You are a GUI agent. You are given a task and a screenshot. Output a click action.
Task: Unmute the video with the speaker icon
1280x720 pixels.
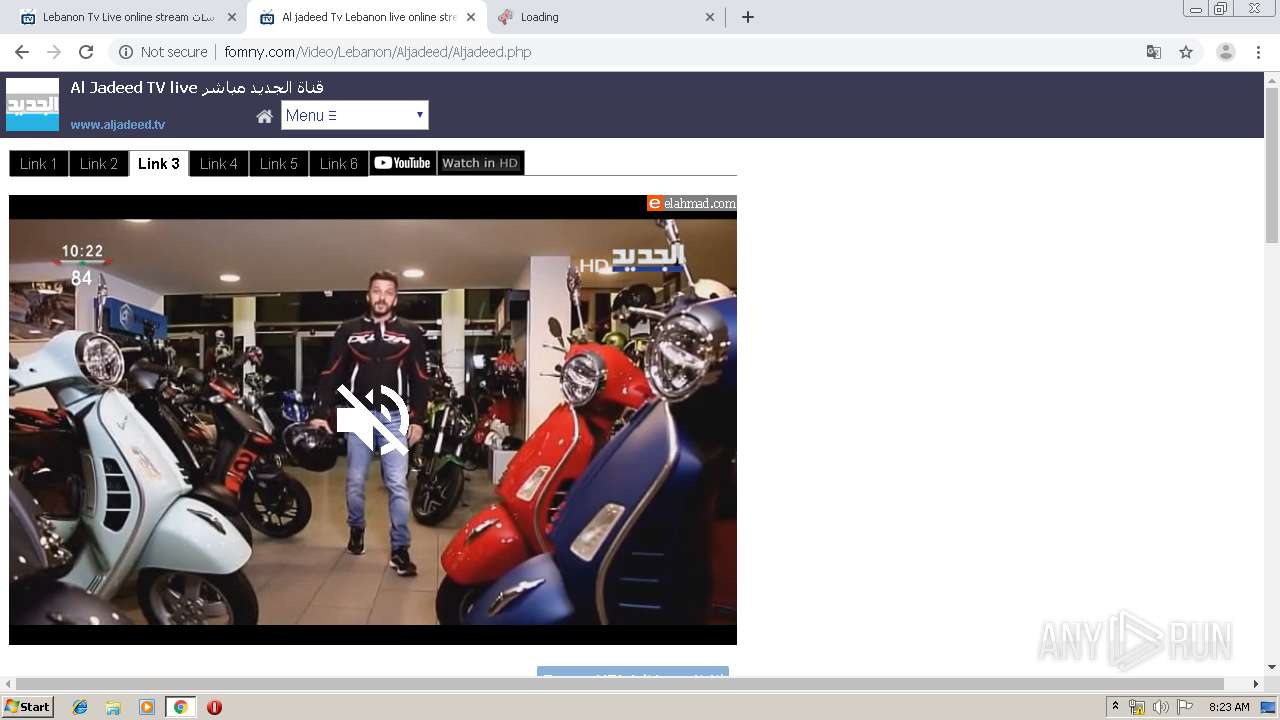[x=373, y=419]
